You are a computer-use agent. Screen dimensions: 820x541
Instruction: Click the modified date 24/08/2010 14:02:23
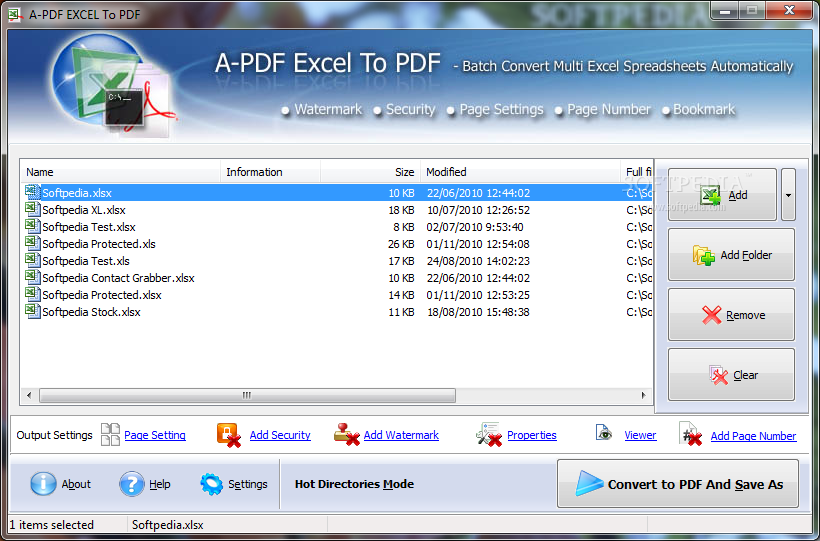[x=478, y=261]
